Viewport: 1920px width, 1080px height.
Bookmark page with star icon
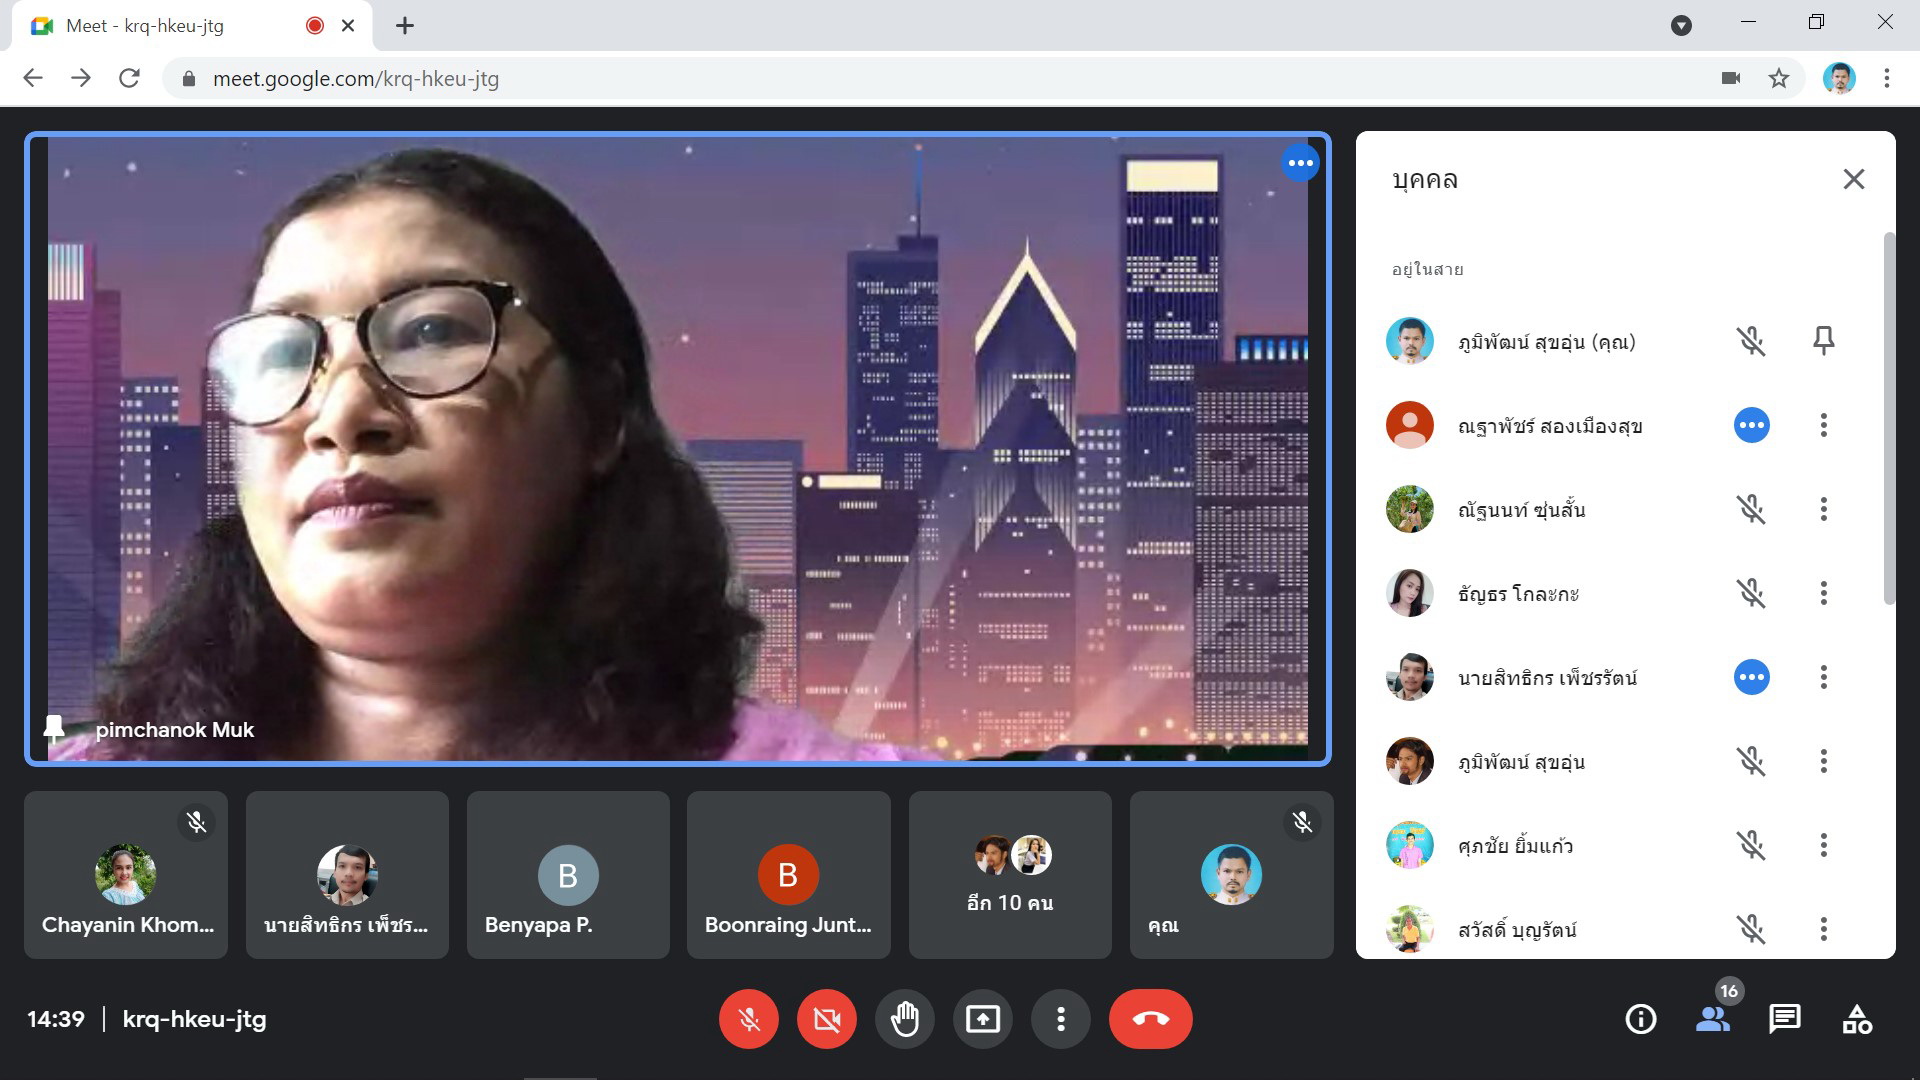1778,78
